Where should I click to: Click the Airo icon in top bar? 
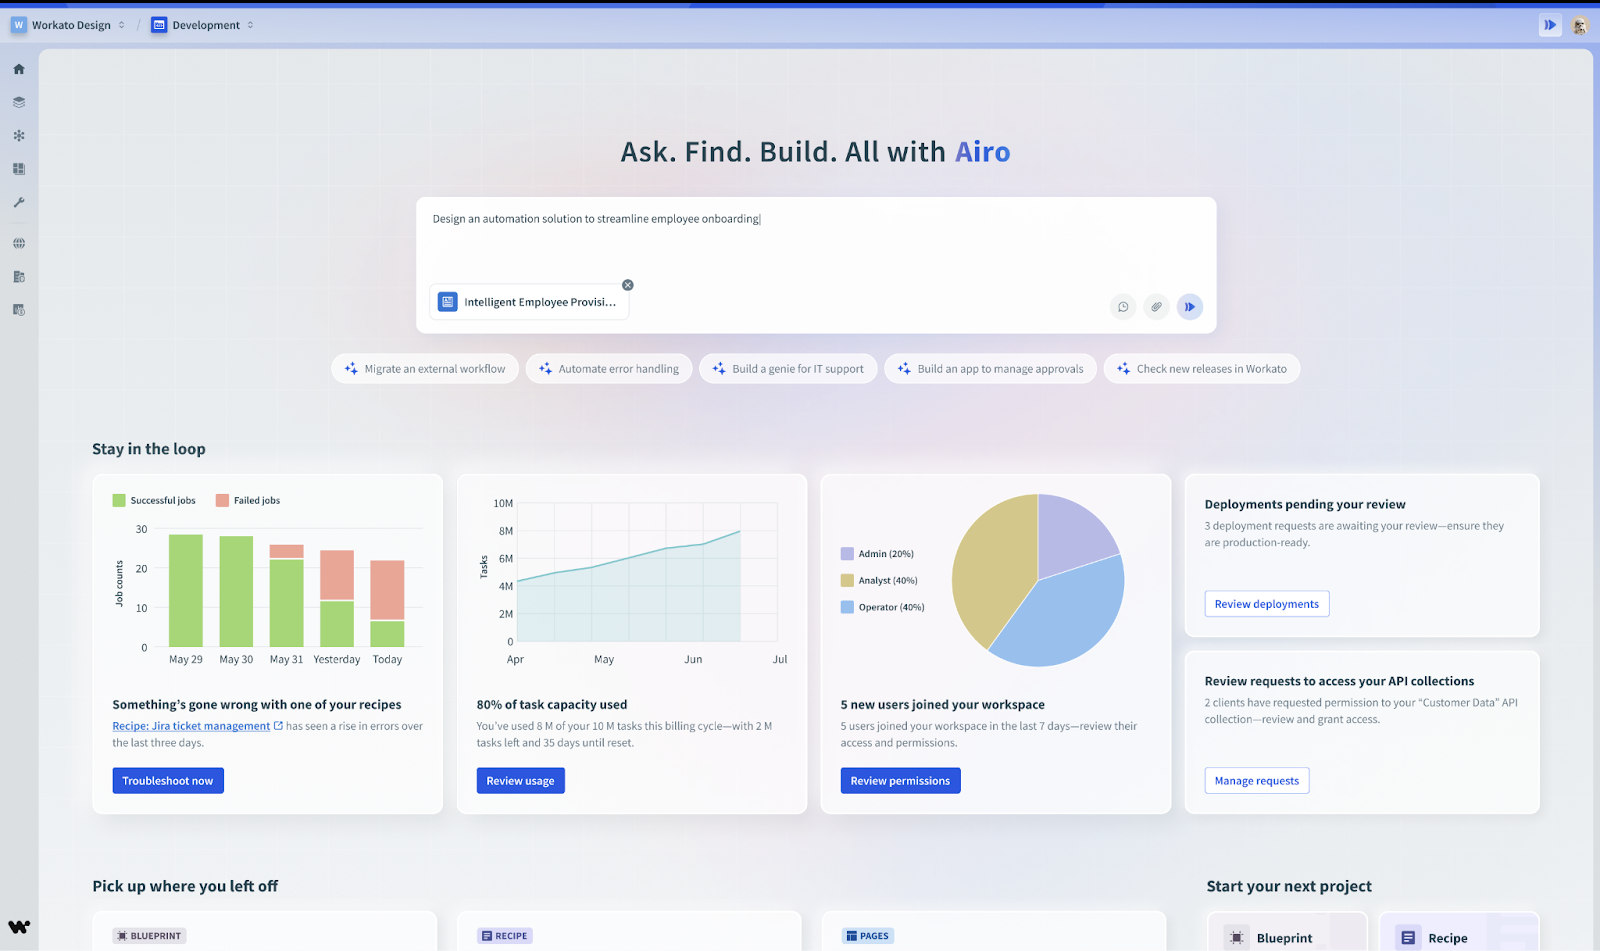[1550, 25]
